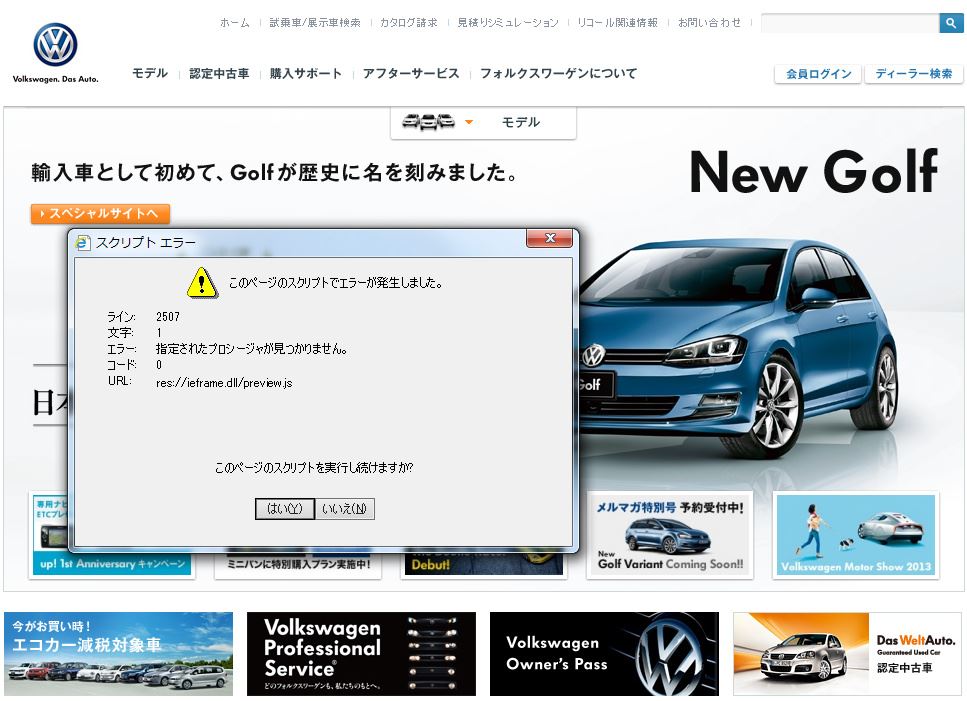
Task: Open the Das WeltAuto 認定中古車 banner
Action: 847,654
